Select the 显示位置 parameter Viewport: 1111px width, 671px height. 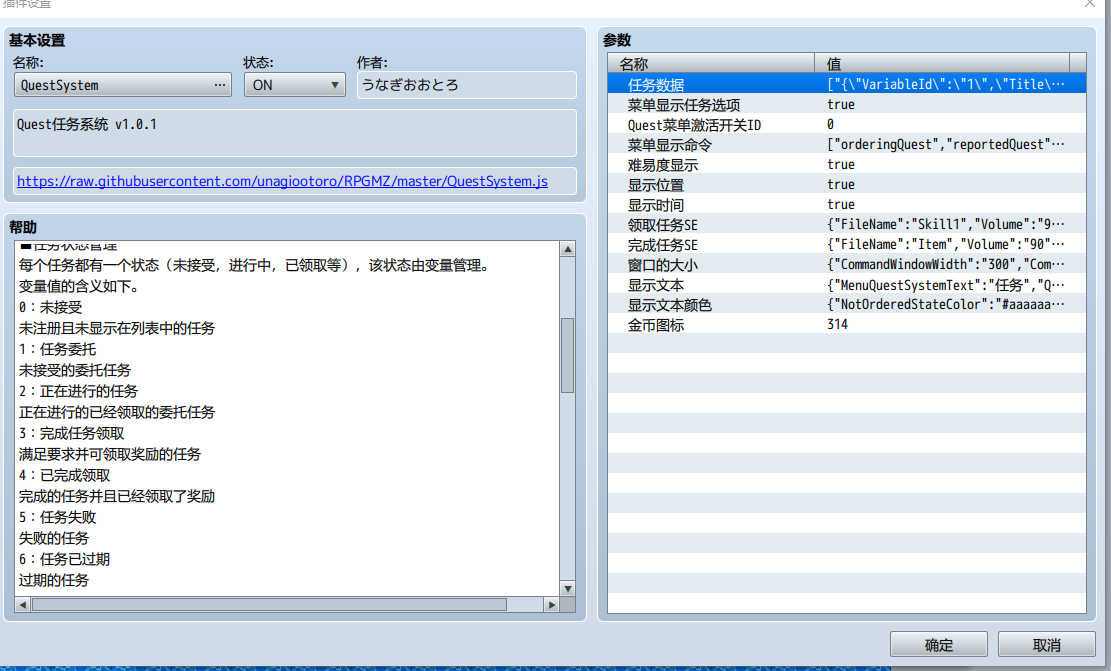(847, 184)
